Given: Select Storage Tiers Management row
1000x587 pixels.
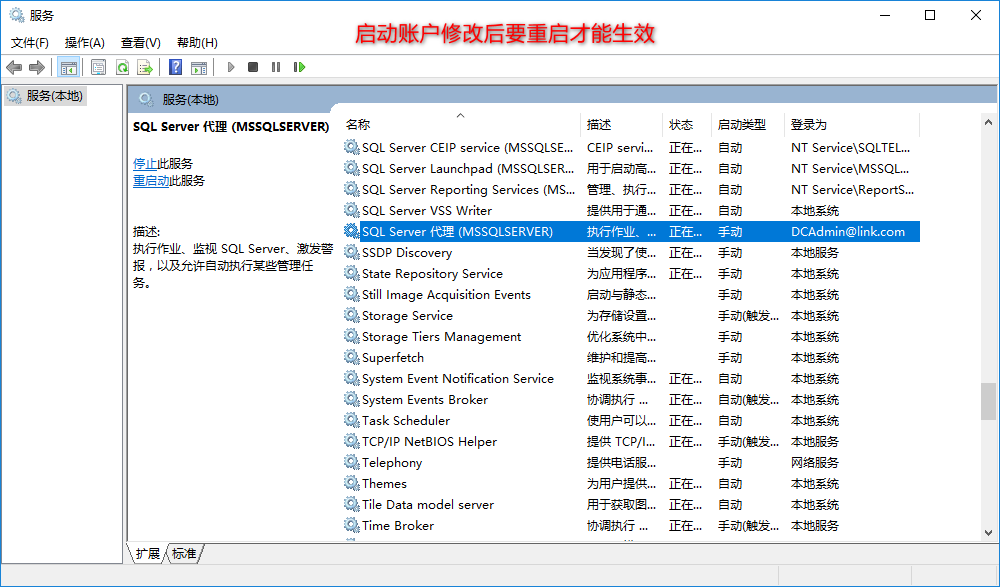Looking at the screenshot, I should [x=631, y=336].
